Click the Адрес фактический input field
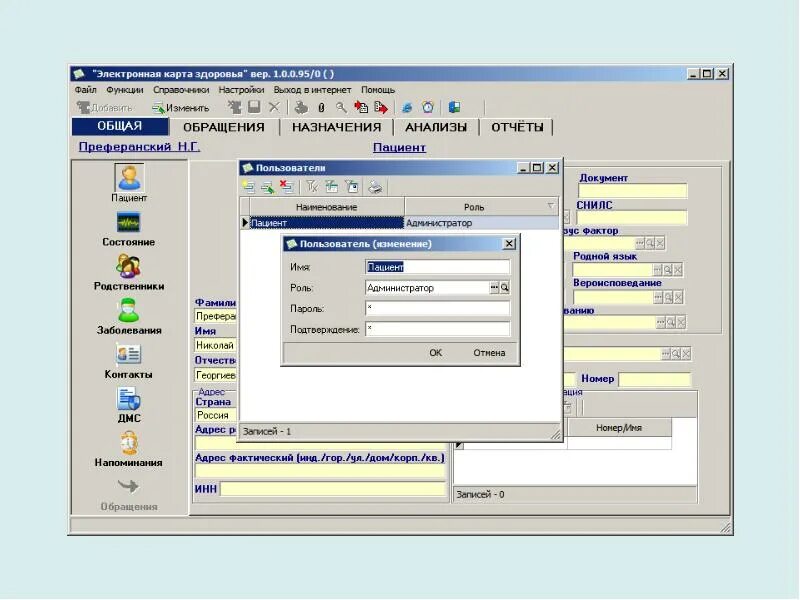This screenshot has height=600, width=800. 320,471
